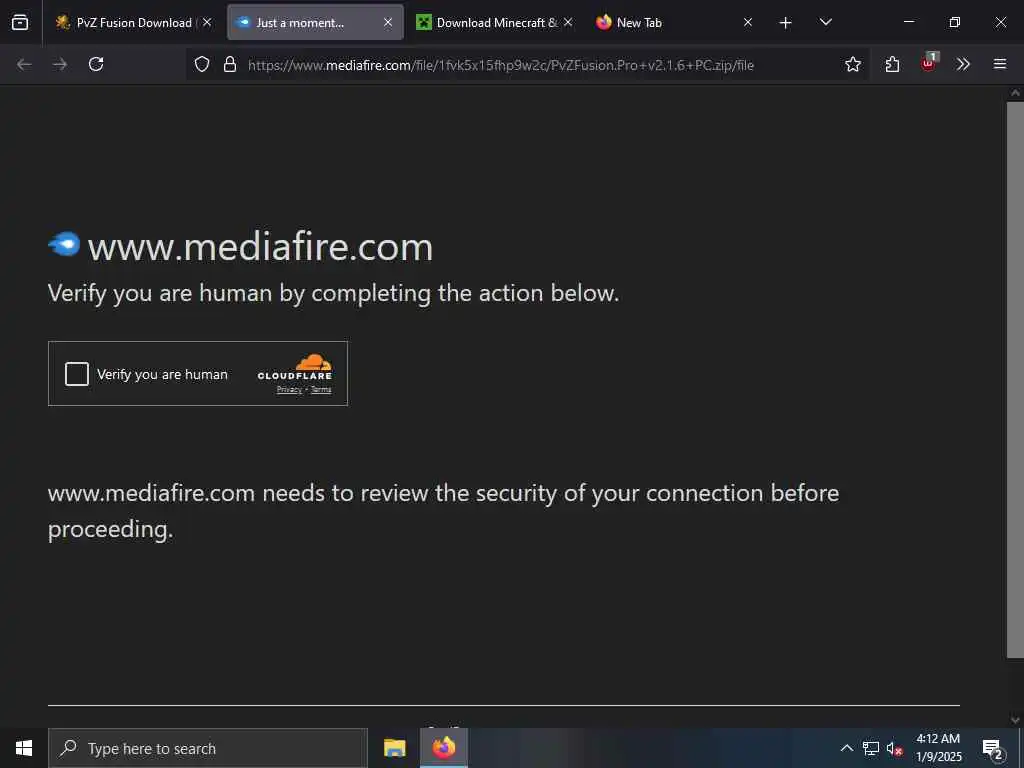Bookmark this page with star icon
The image size is (1024, 768).
pyautogui.click(x=852, y=64)
